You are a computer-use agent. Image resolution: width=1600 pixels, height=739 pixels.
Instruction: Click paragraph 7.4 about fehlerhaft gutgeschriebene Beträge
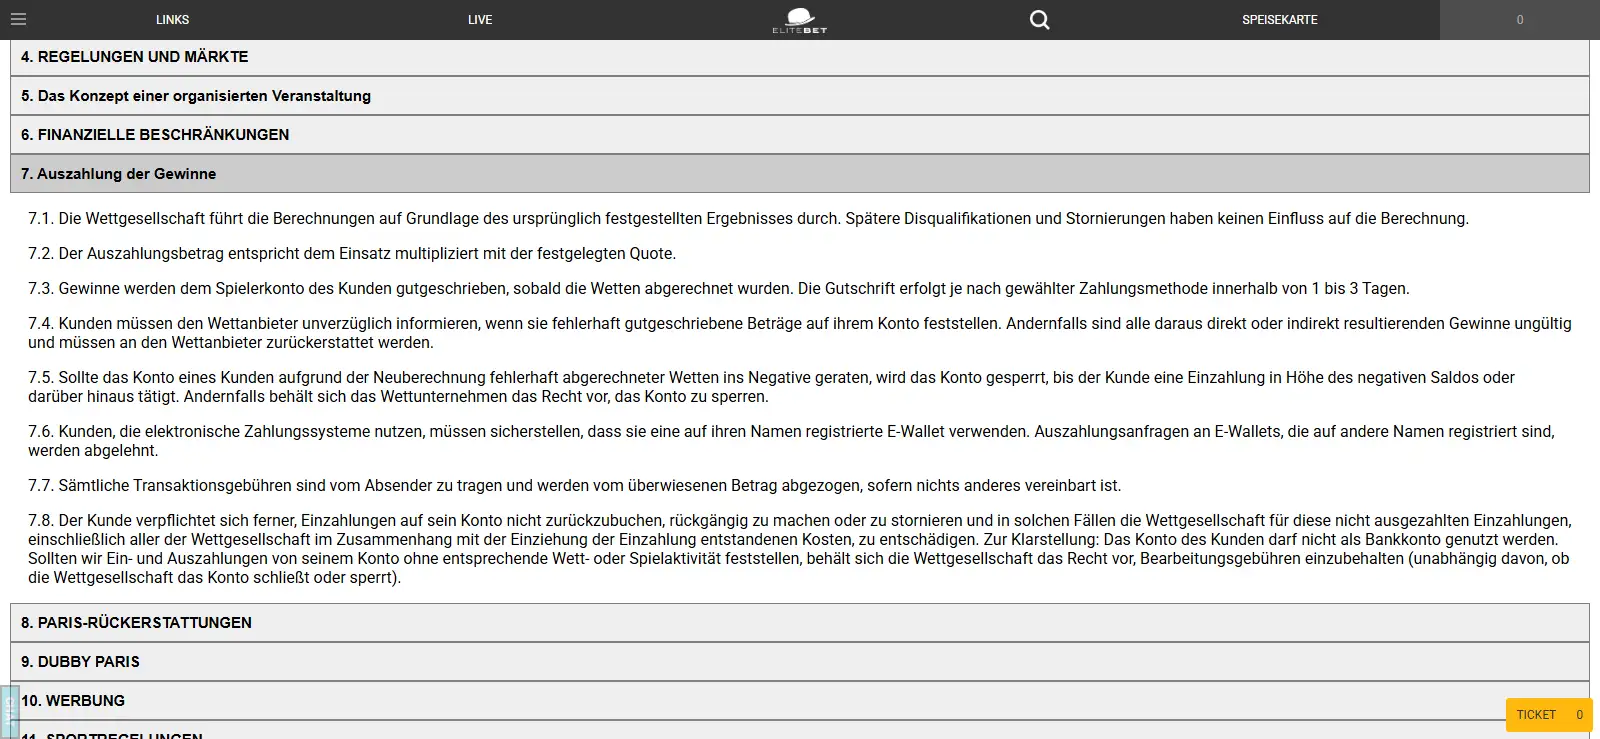[x=800, y=333]
